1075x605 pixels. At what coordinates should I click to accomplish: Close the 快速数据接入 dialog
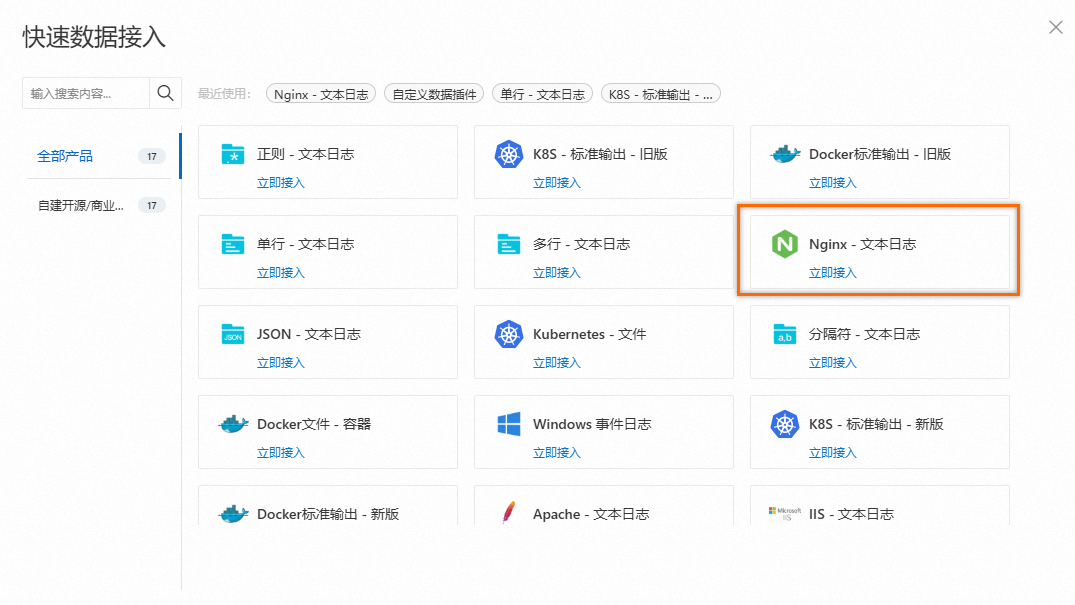click(x=1056, y=27)
